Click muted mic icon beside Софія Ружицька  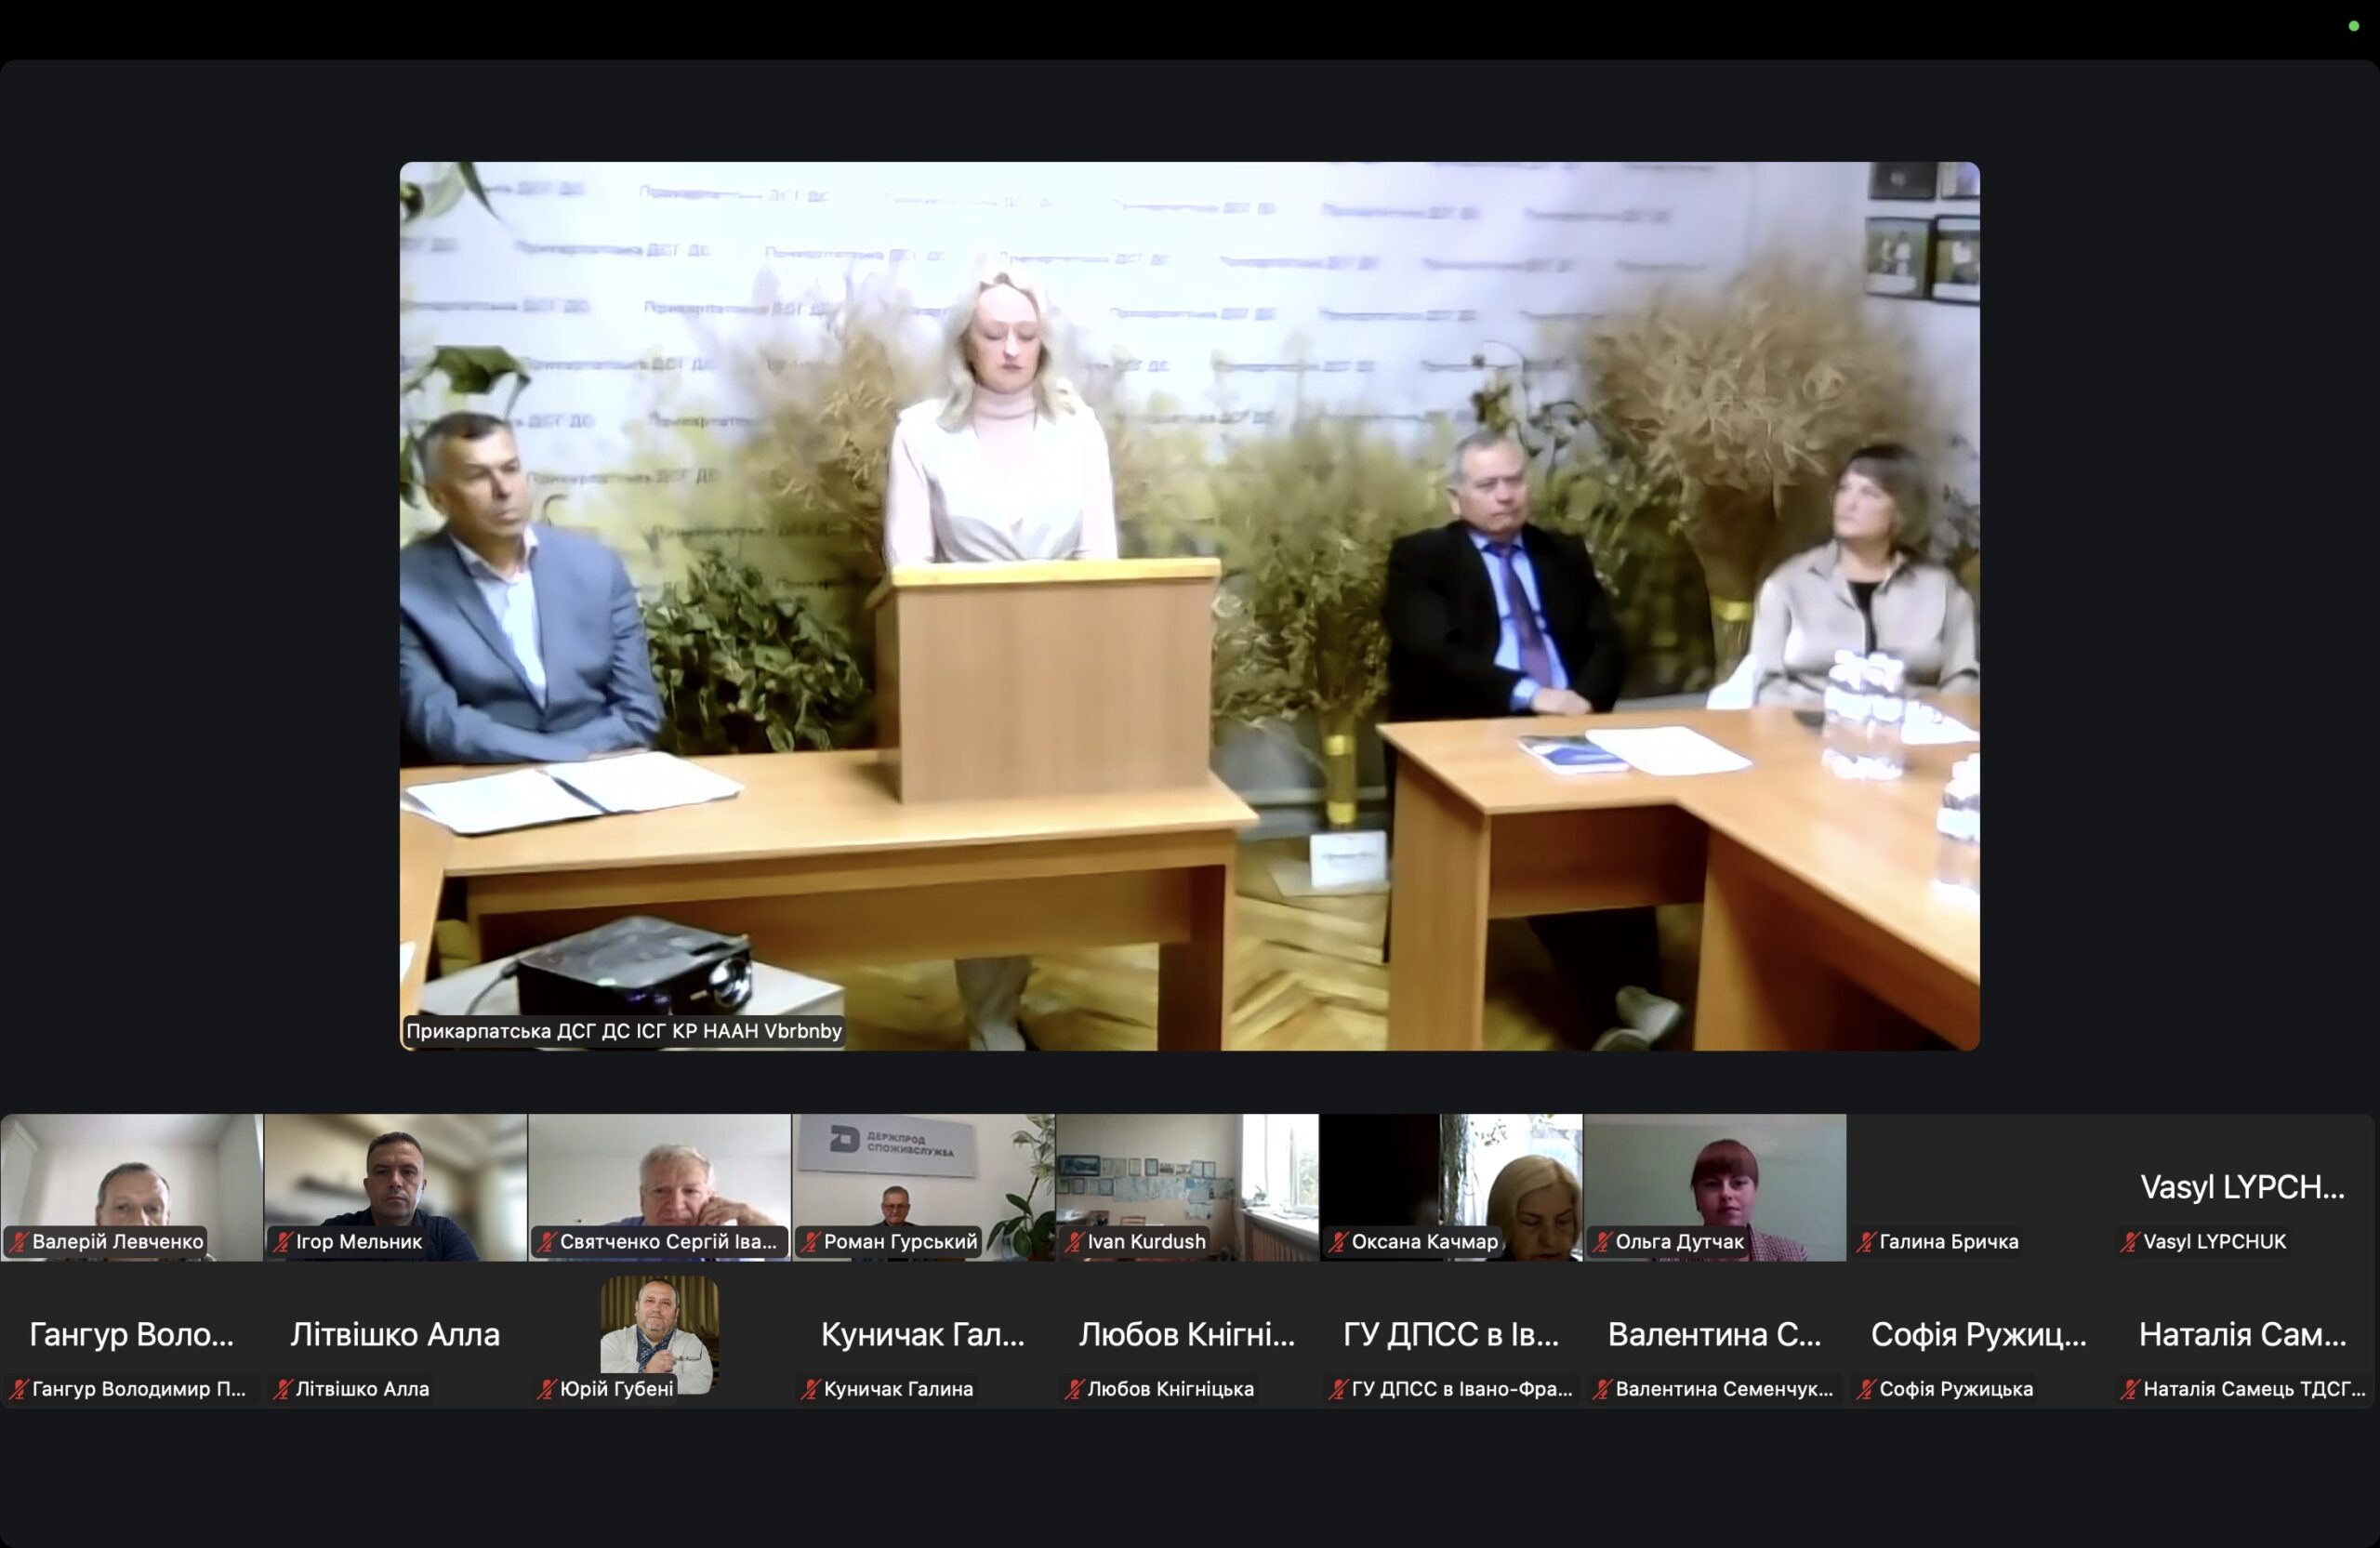[1867, 1389]
